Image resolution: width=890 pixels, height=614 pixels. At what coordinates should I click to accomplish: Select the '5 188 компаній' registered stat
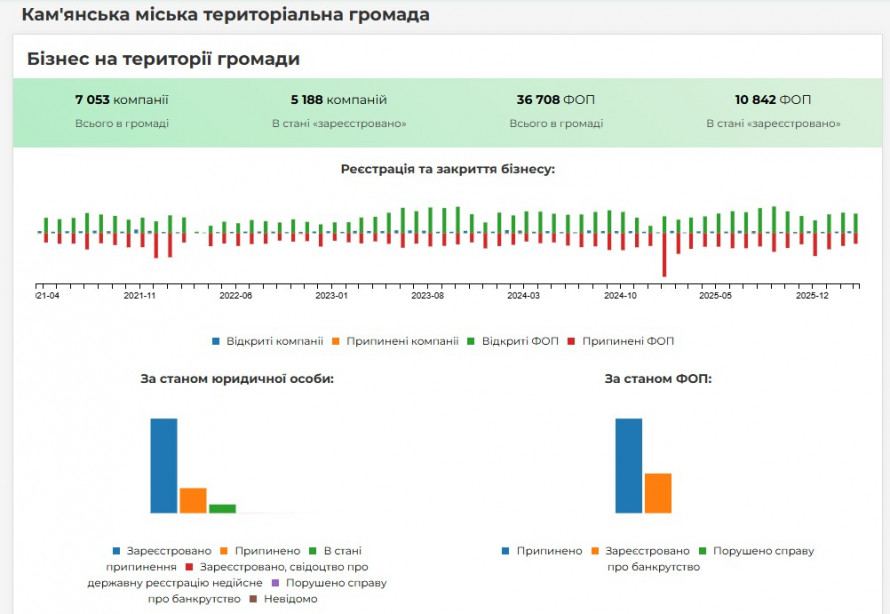coord(339,100)
